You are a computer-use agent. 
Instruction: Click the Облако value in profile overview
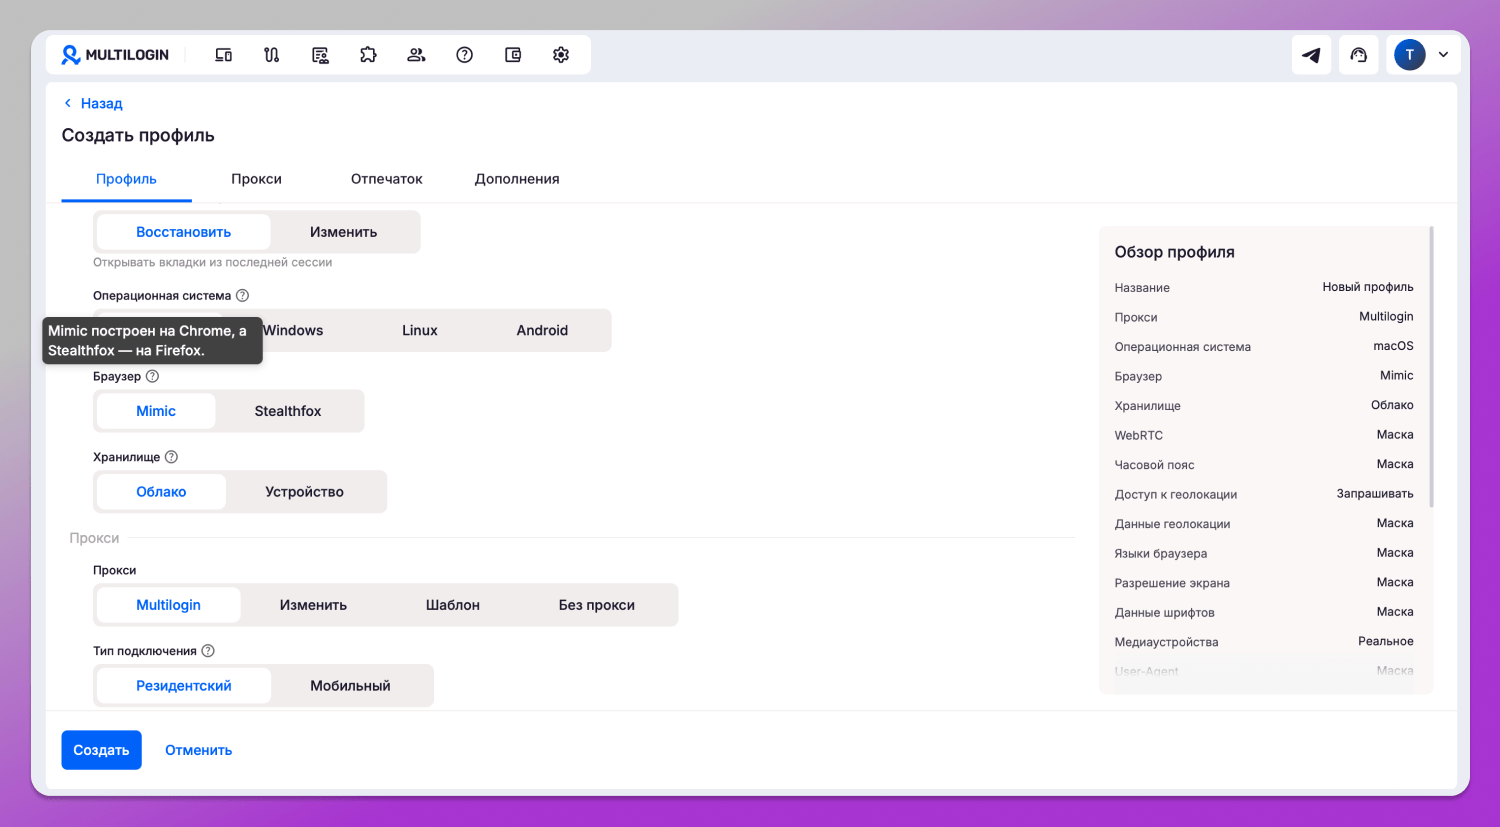click(x=1392, y=405)
